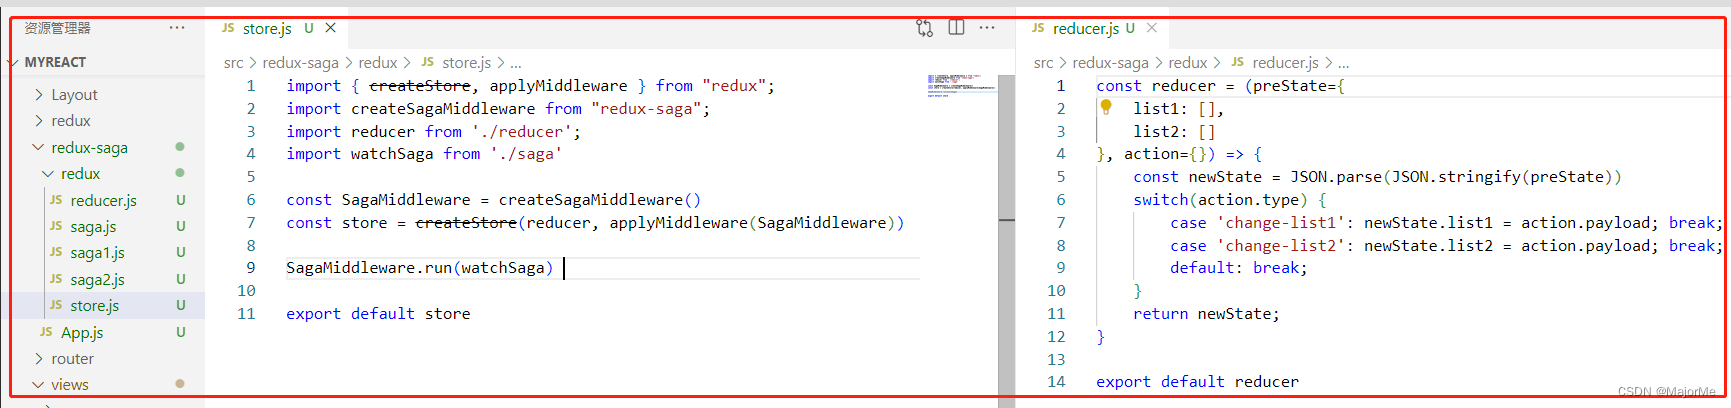Image resolution: width=1731 pixels, height=408 pixels.
Task: Collapse the nested redux folder under redux-saga
Action: click(x=80, y=174)
